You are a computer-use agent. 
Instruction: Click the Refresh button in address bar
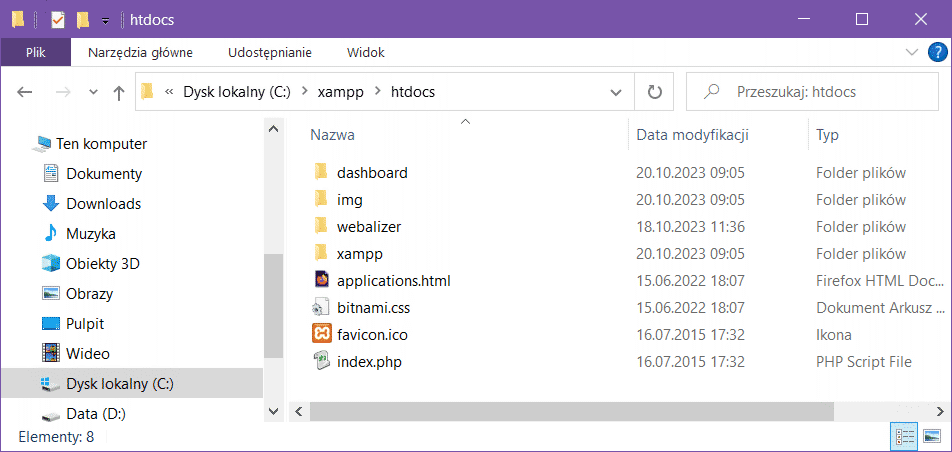[x=655, y=92]
